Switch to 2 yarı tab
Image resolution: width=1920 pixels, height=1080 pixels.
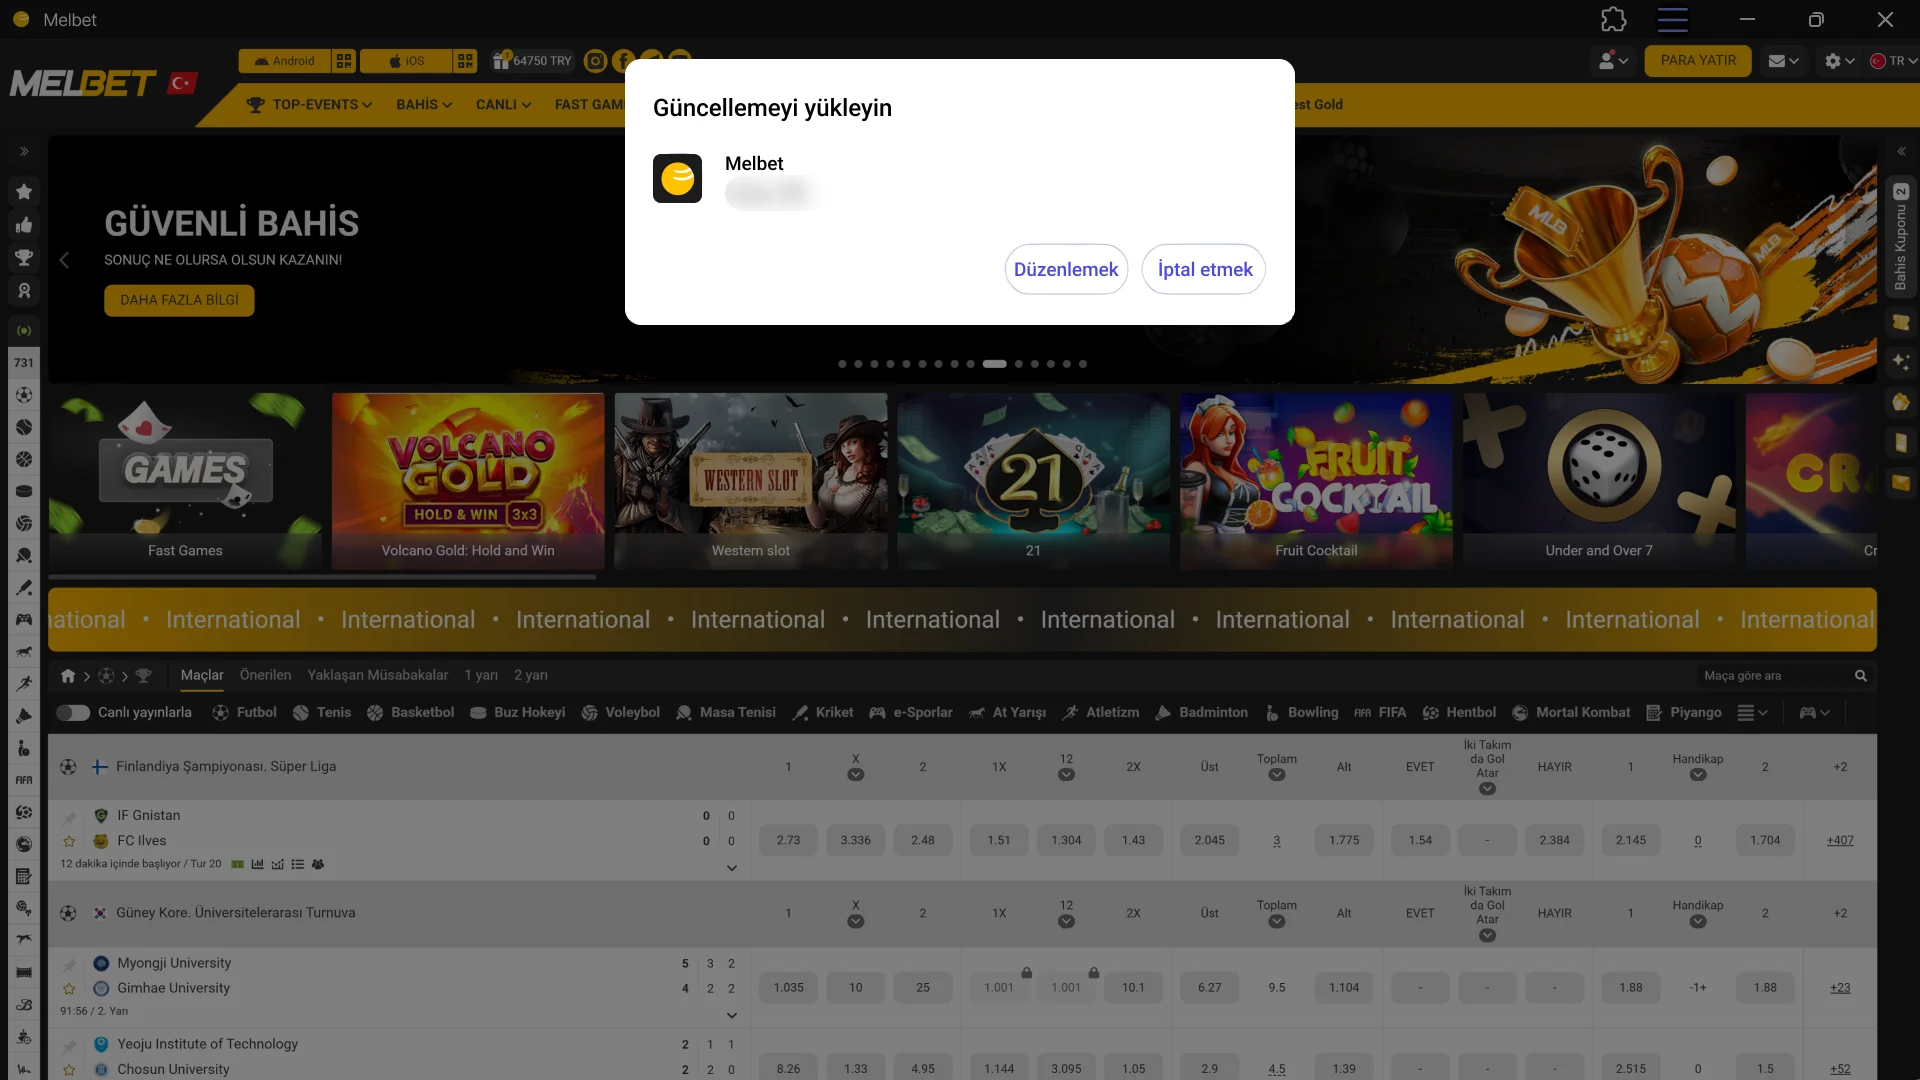point(531,676)
